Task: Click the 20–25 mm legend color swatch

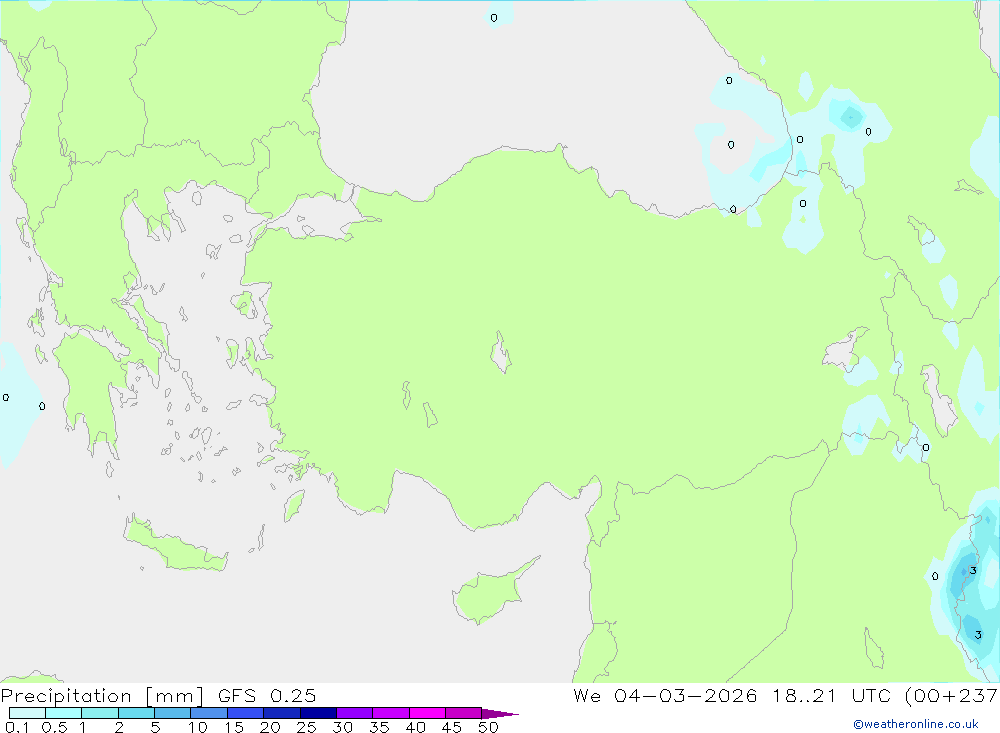Action: [282, 713]
